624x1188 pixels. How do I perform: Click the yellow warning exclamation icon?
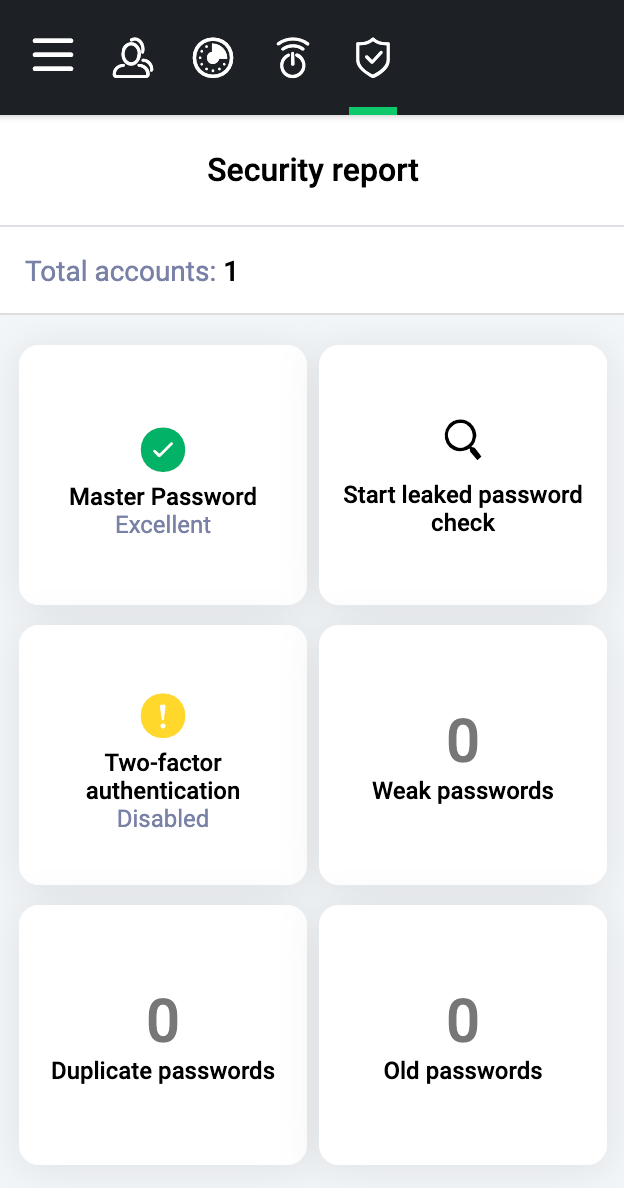pos(163,715)
